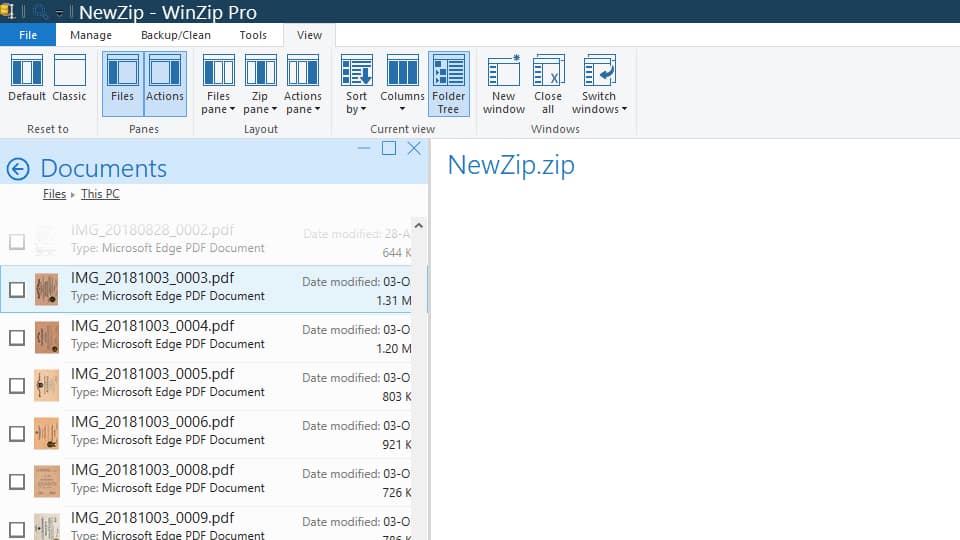This screenshot has width=960, height=540.
Task: Click the WinZip app icon in title bar
Action: pyautogui.click(x=7, y=11)
